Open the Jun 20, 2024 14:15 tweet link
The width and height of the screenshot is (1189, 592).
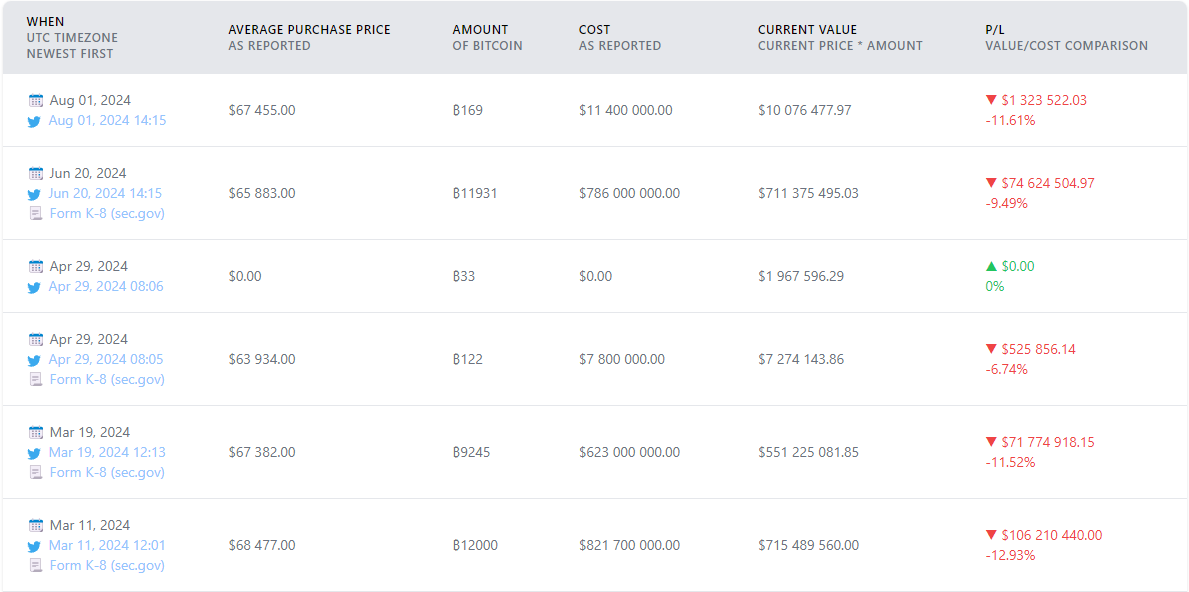(105, 193)
